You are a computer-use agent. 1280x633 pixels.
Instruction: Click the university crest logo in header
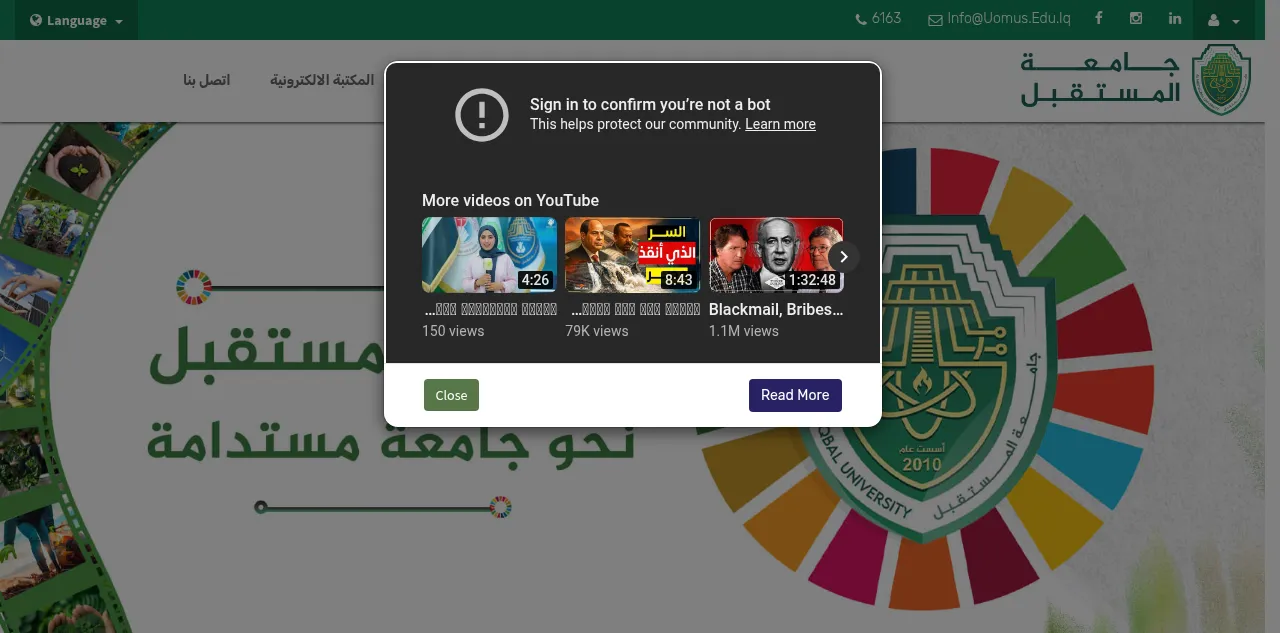[x=1221, y=79]
